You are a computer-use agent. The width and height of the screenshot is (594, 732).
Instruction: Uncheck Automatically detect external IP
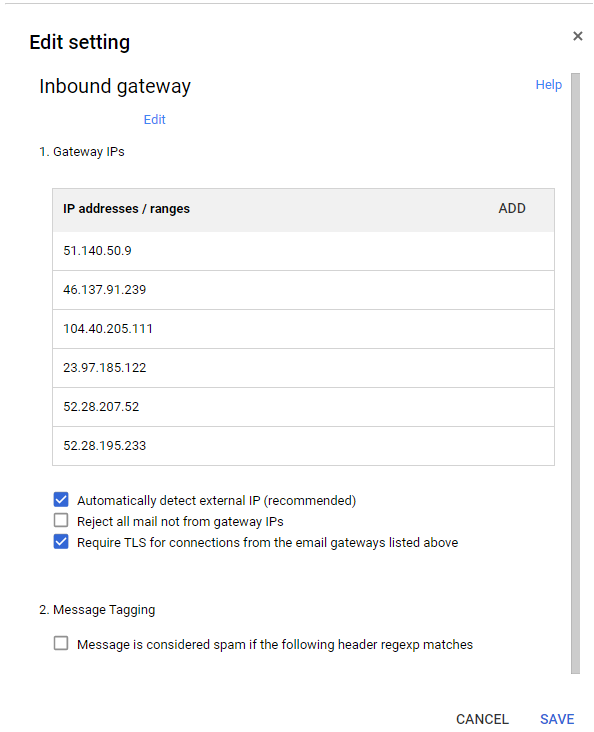tap(61, 500)
